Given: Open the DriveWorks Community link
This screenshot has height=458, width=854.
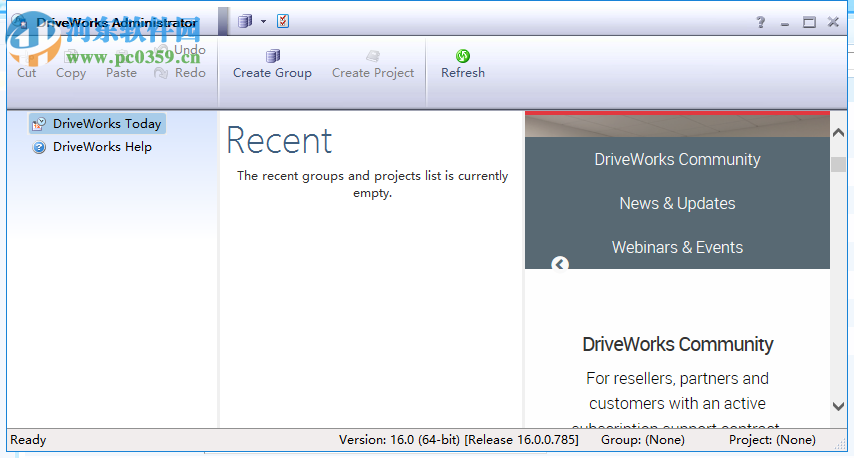Looking at the screenshot, I should click(x=677, y=159).
